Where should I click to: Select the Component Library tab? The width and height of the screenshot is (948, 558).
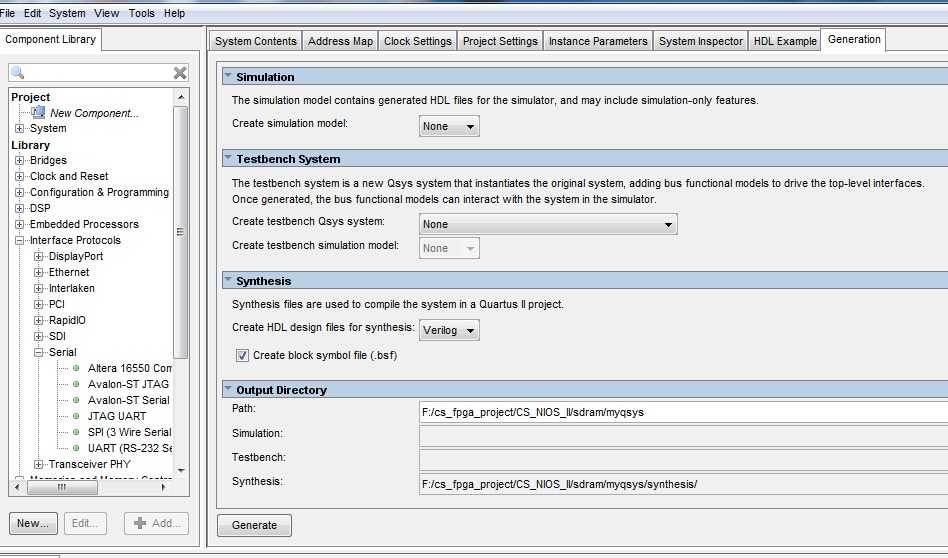[x=50, y=39]
